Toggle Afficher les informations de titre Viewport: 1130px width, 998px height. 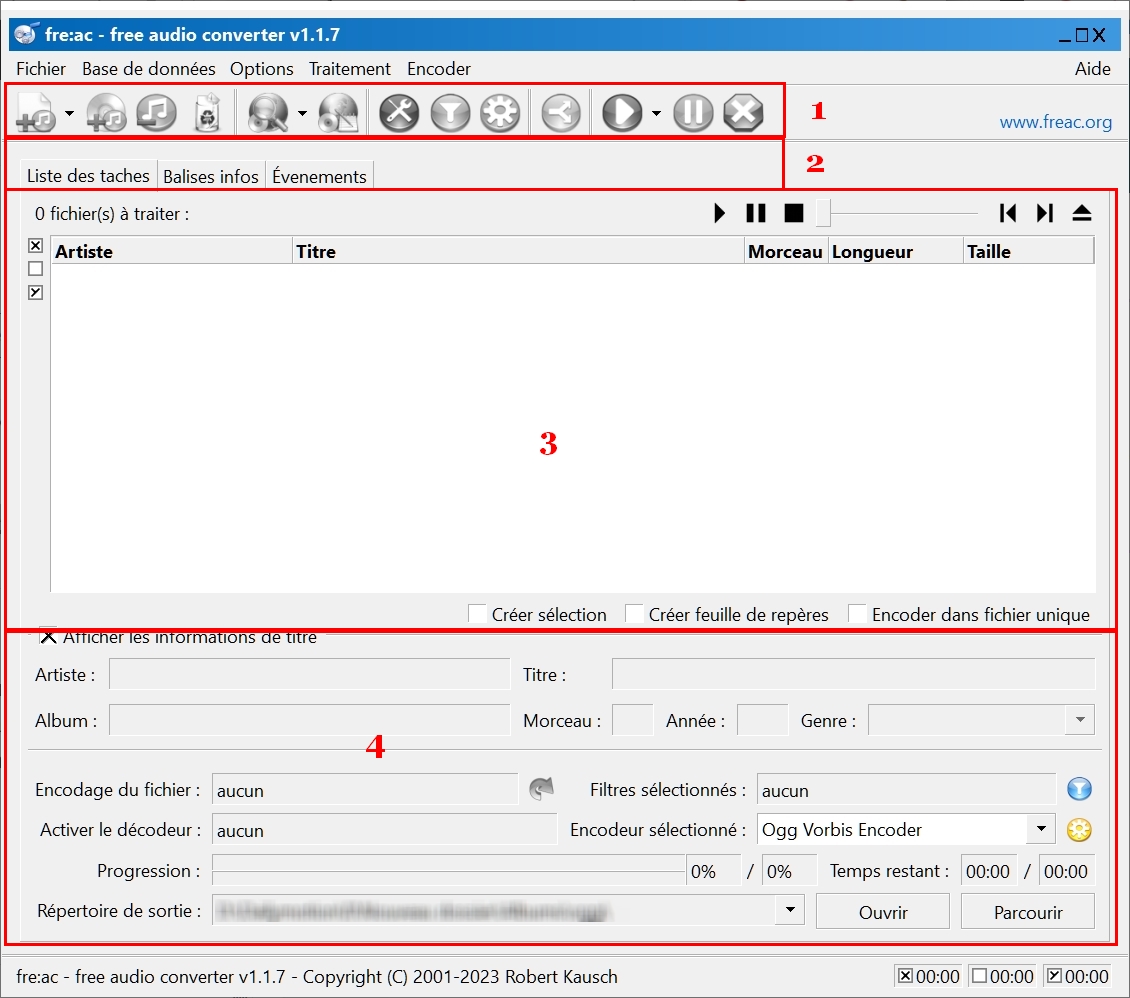(x=48, y=636)
